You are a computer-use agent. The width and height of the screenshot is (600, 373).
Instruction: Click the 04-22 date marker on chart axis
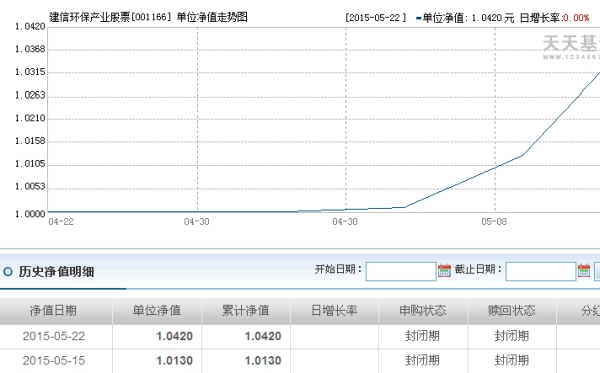(x=61, y=222)
